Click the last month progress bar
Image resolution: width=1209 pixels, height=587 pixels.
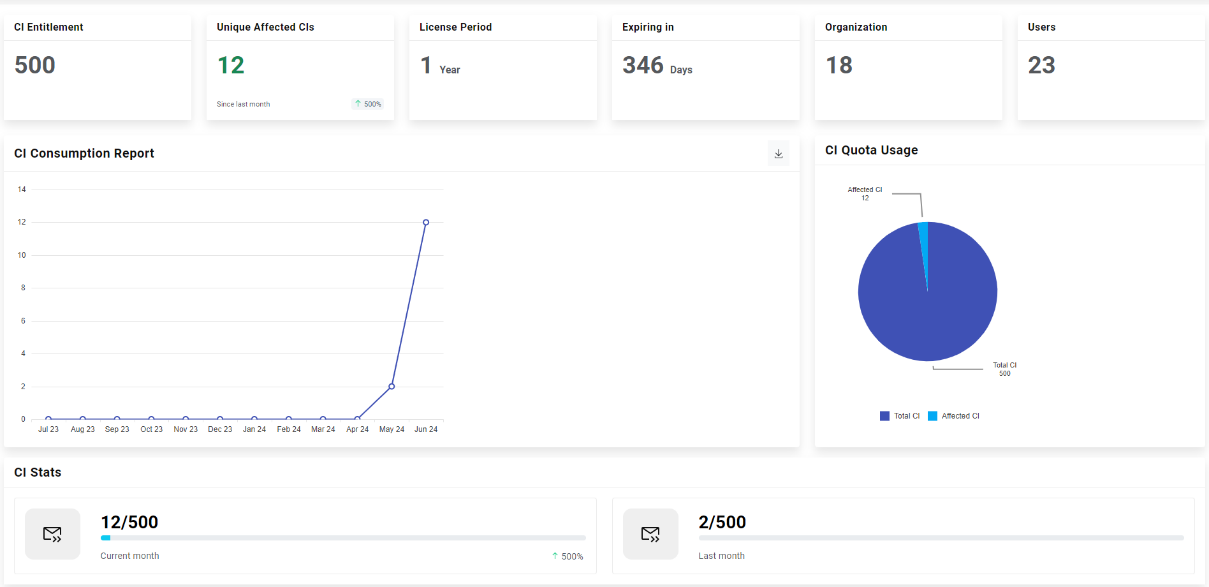(x=941, y=538)
